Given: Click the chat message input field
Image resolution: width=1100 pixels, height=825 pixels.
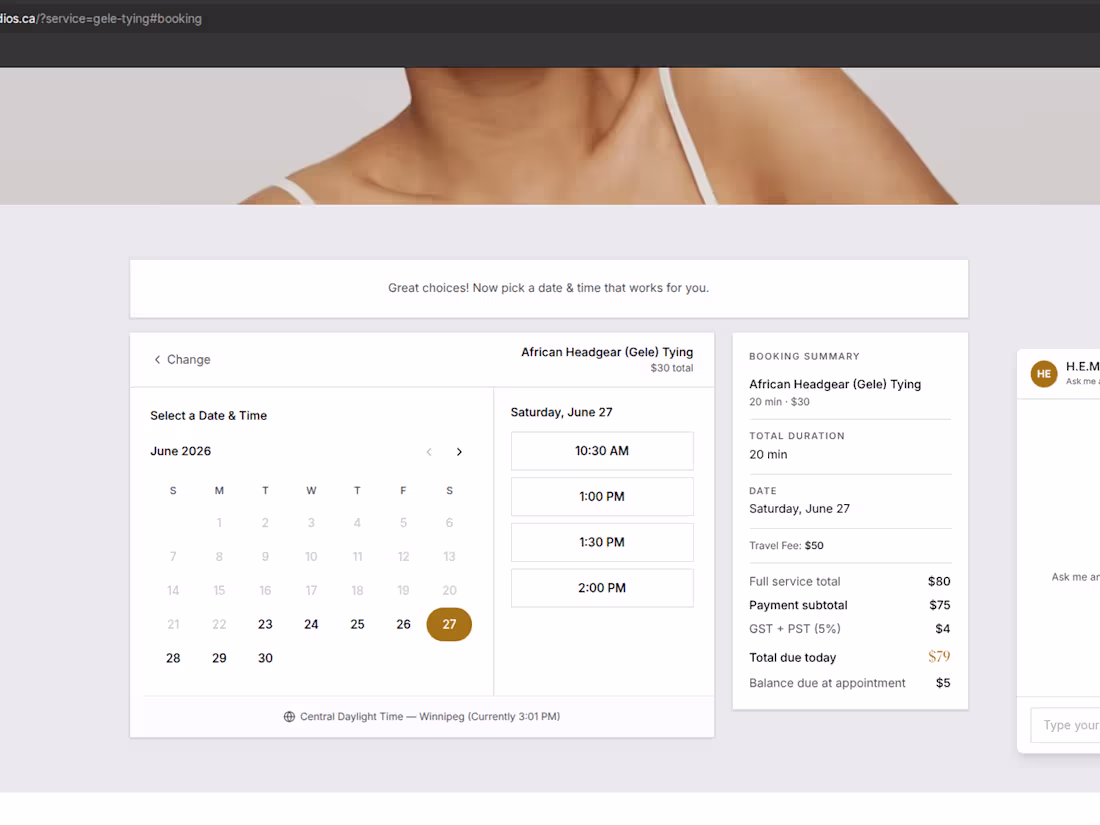Looking at the screenshot, I should point(1065,725).
